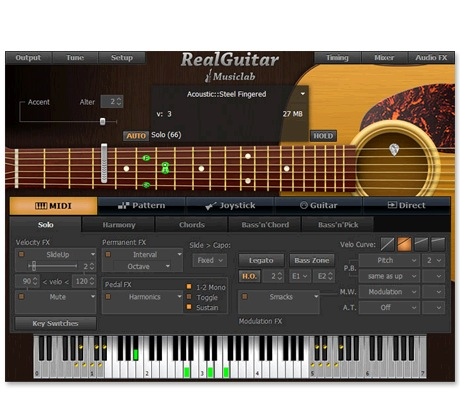Screen dimensions: 460x416
Task: Switch to Pattern mode tab
Action: click(142, 205)
